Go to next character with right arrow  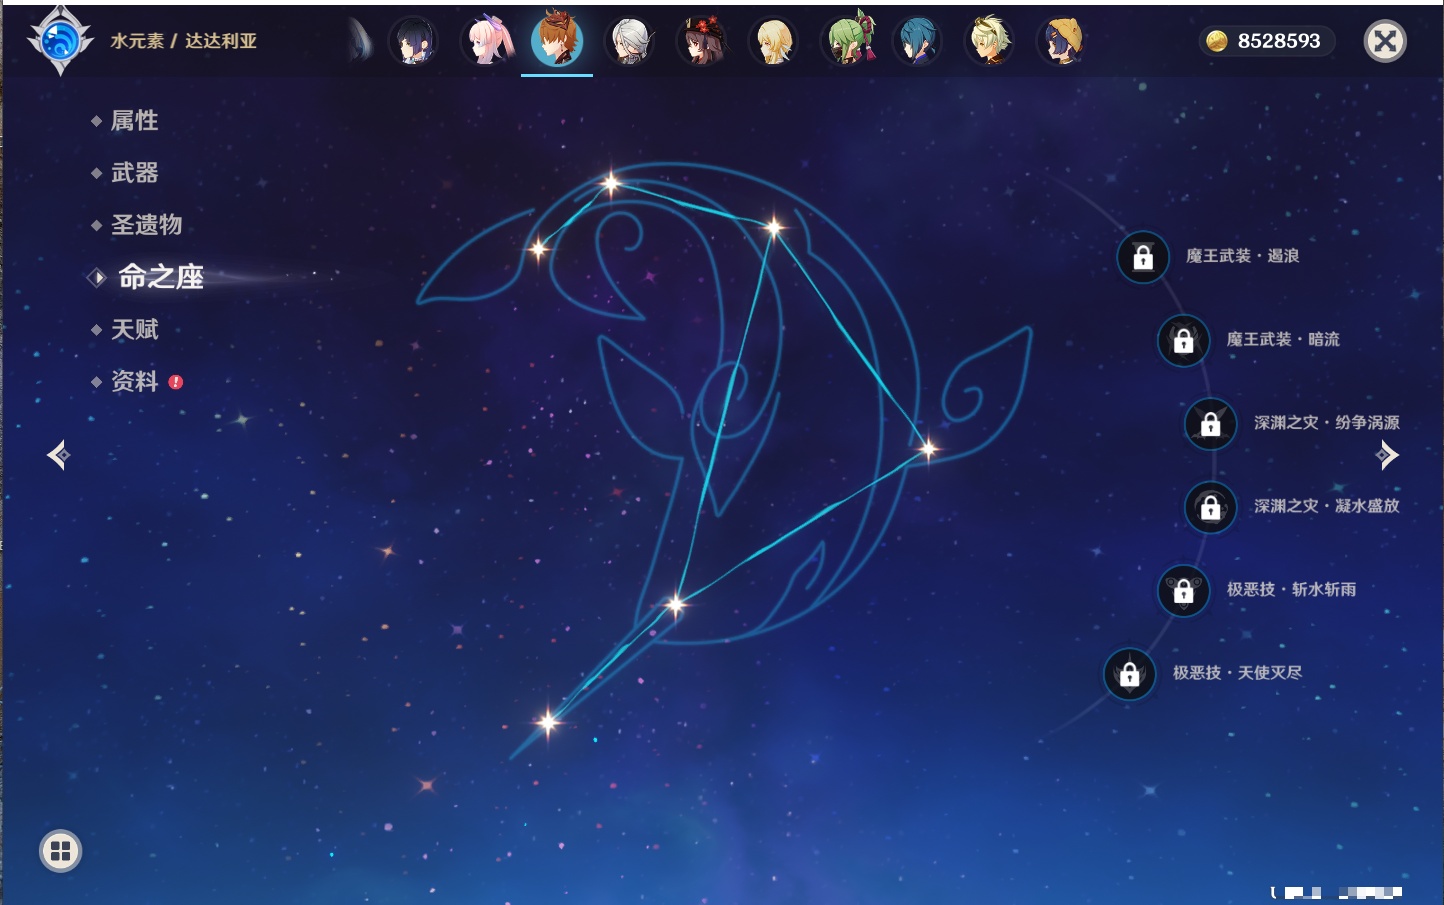[x=1387, y=455]
